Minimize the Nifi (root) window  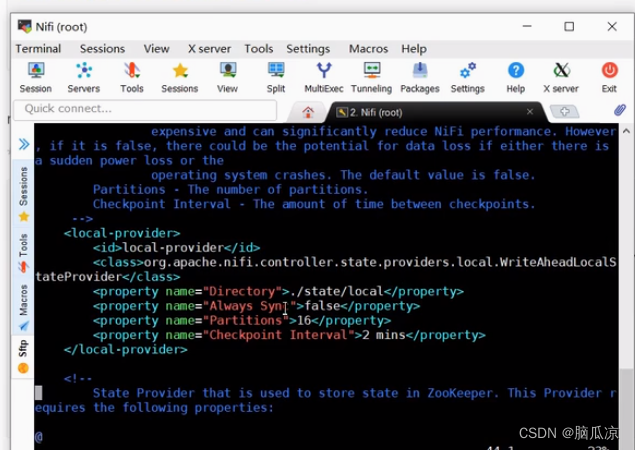pos(527,27)
